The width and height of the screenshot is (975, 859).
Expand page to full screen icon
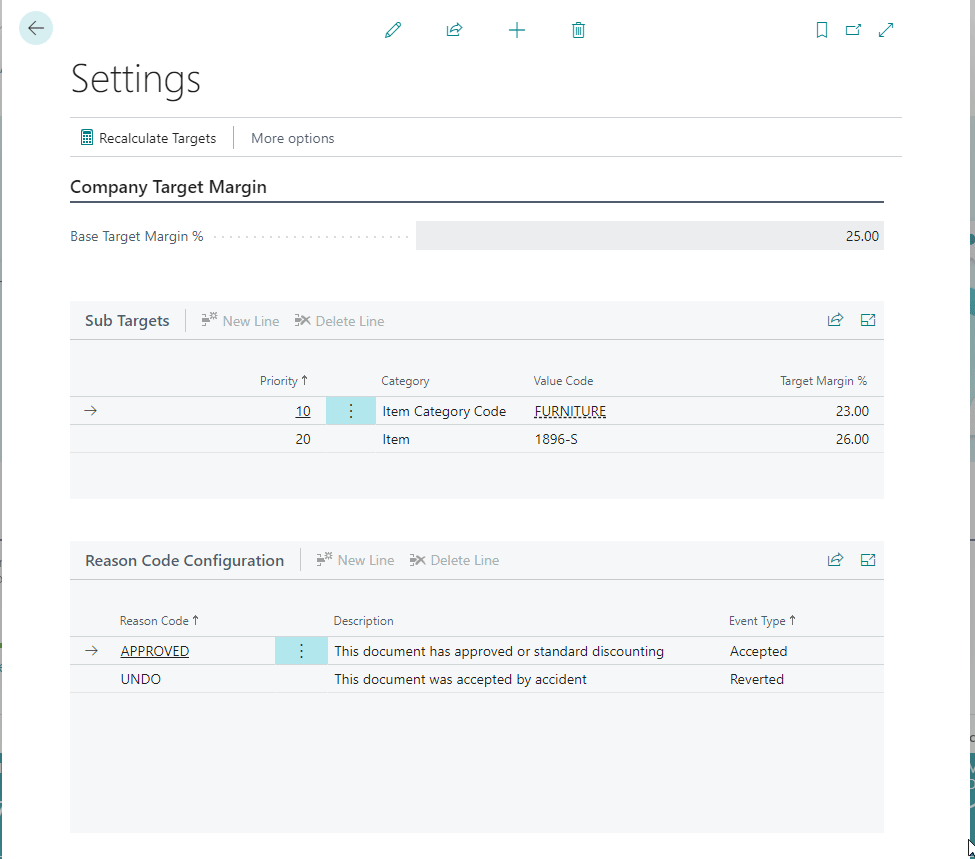(x=886, y=30)
